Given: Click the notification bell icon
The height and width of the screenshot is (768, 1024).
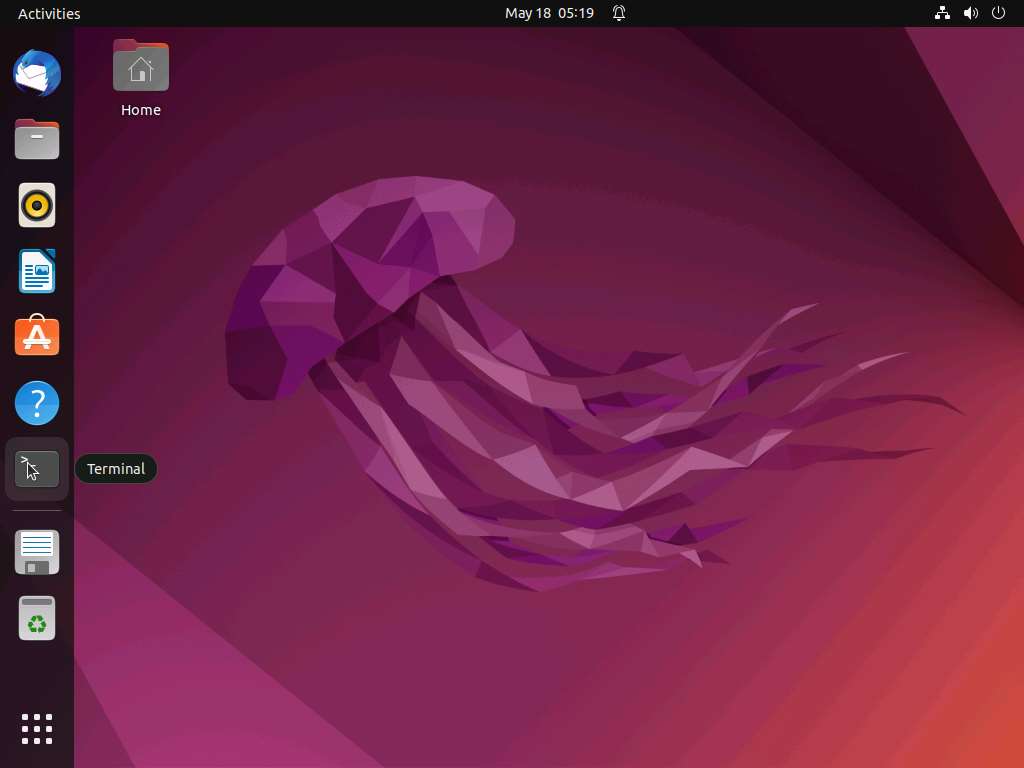Looking at the screenshot, I should [x=619, y=14].
